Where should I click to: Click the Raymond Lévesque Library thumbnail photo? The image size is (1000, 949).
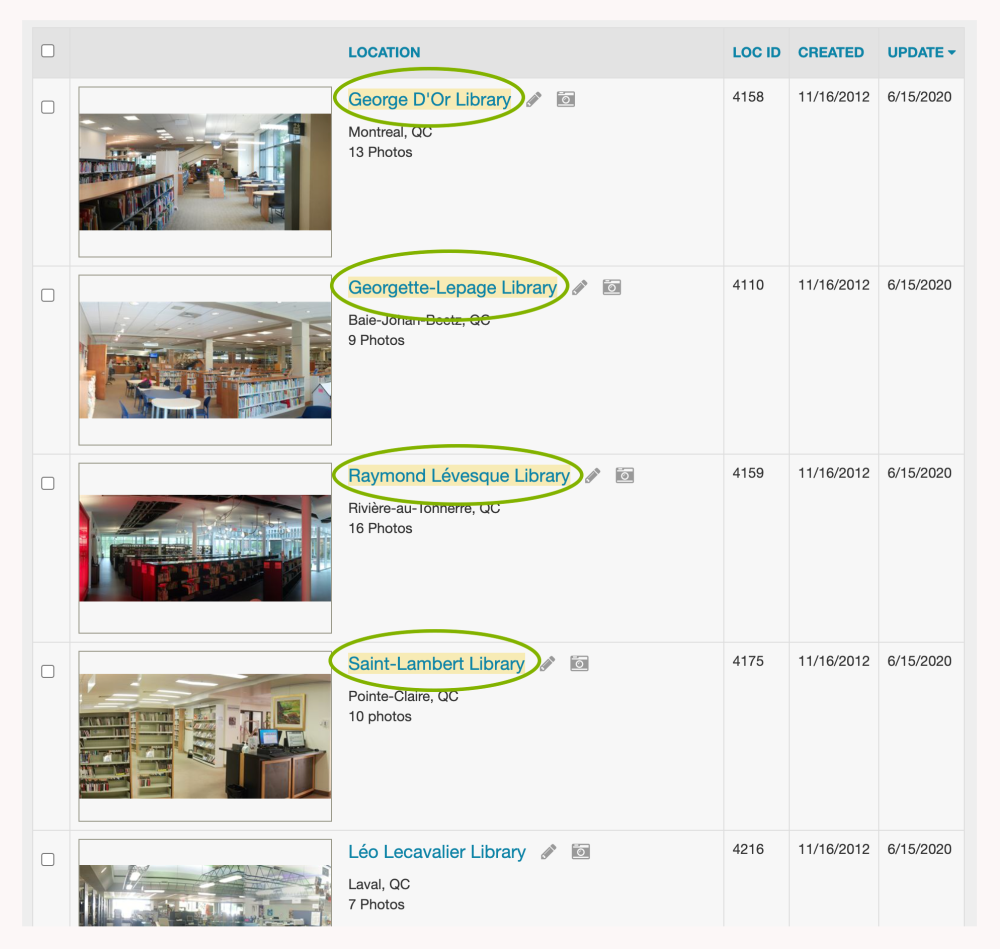click(x=205, y=548)
